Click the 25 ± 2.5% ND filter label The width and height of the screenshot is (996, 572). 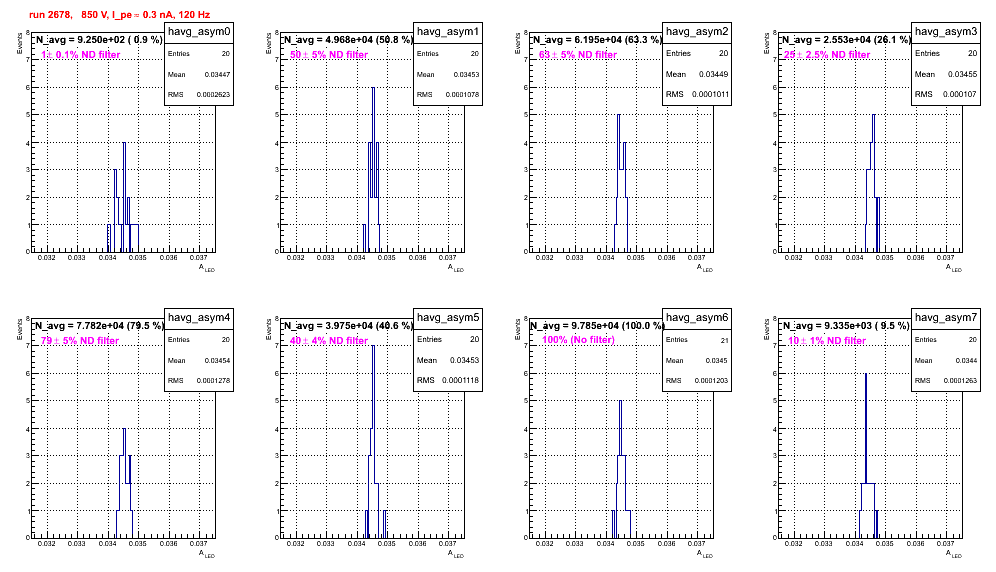pyautogui.click(x=827, y=55)
